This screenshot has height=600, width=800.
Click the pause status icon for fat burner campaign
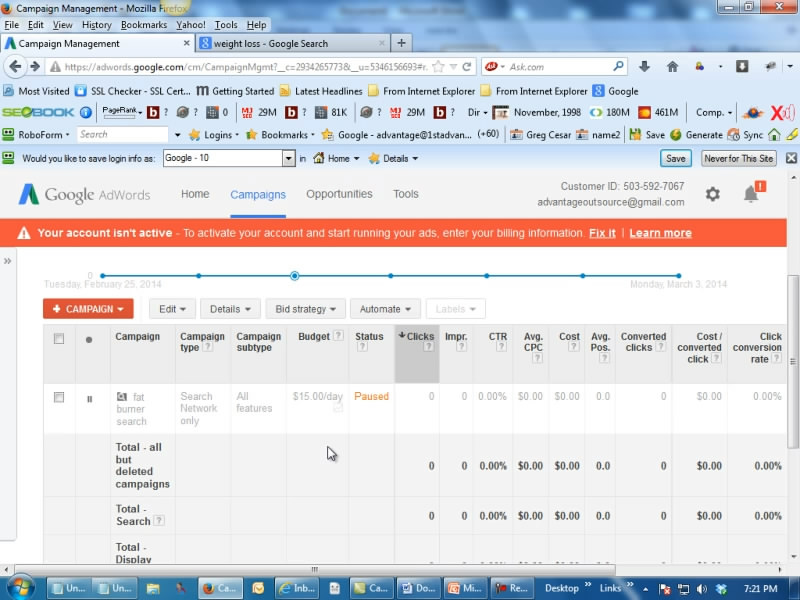point(89,398)
